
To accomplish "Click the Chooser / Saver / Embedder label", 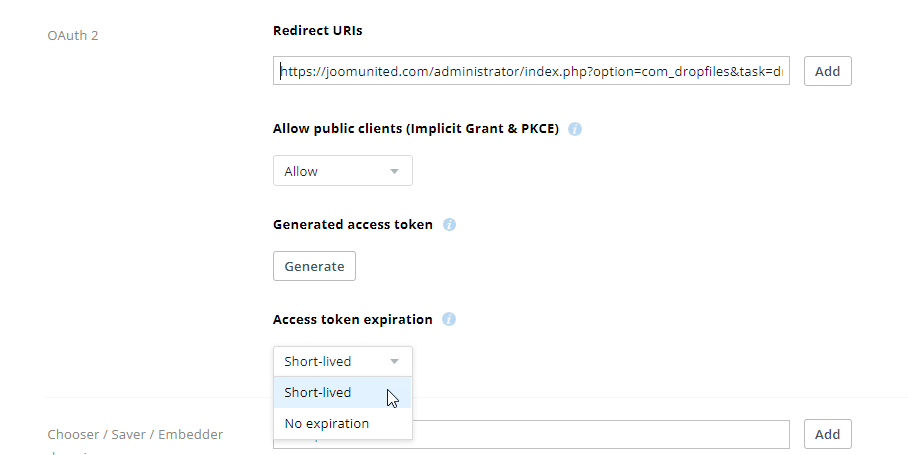I will tap(135, 434).
